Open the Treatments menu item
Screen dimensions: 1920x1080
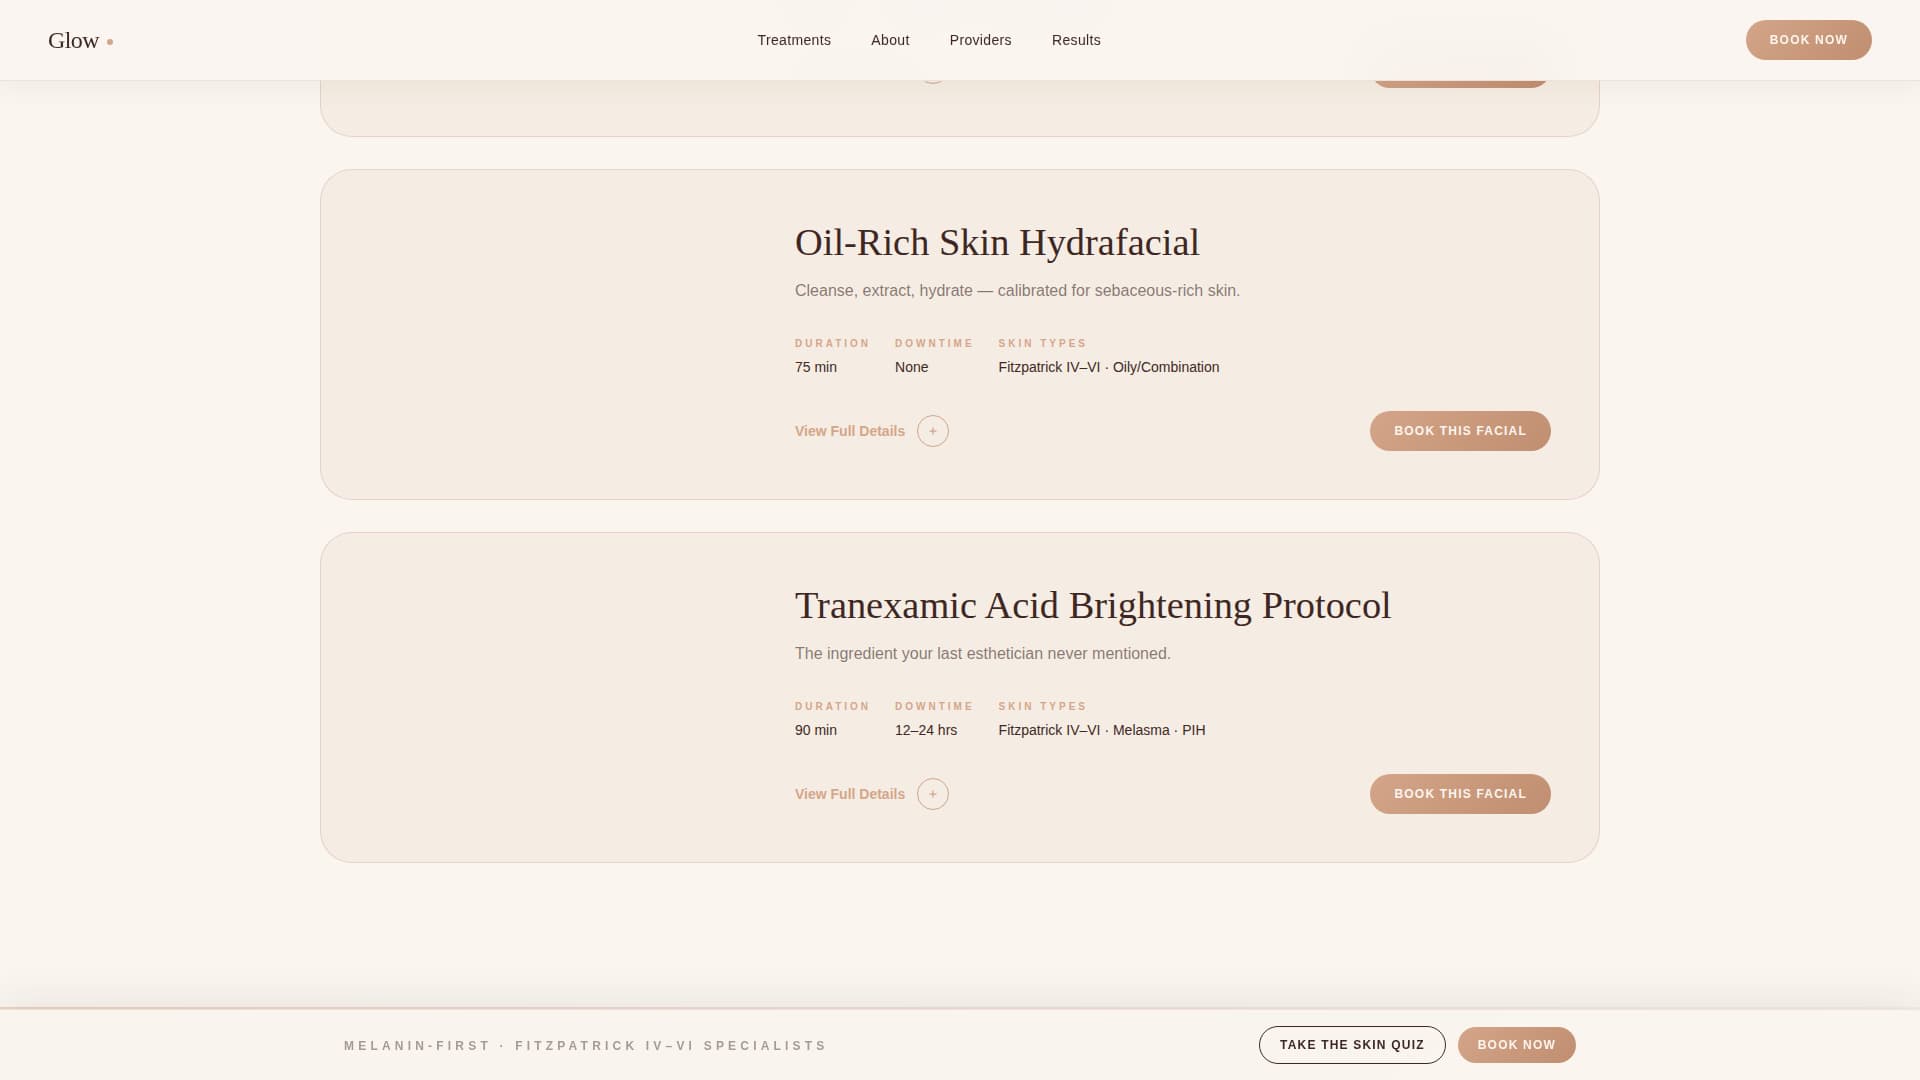pos(793,40)
